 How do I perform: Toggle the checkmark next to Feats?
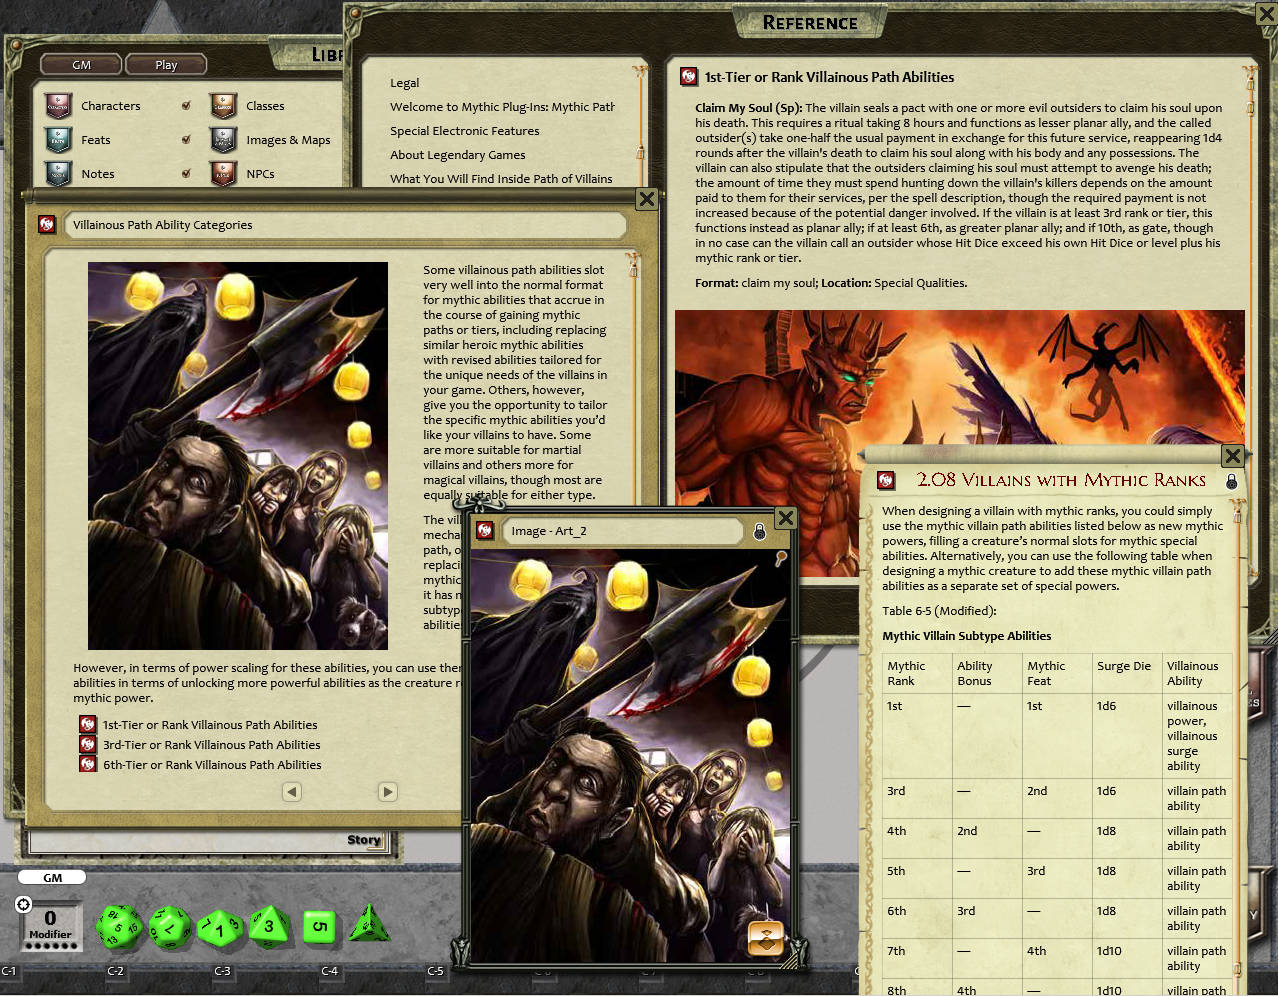coord(187,139)
